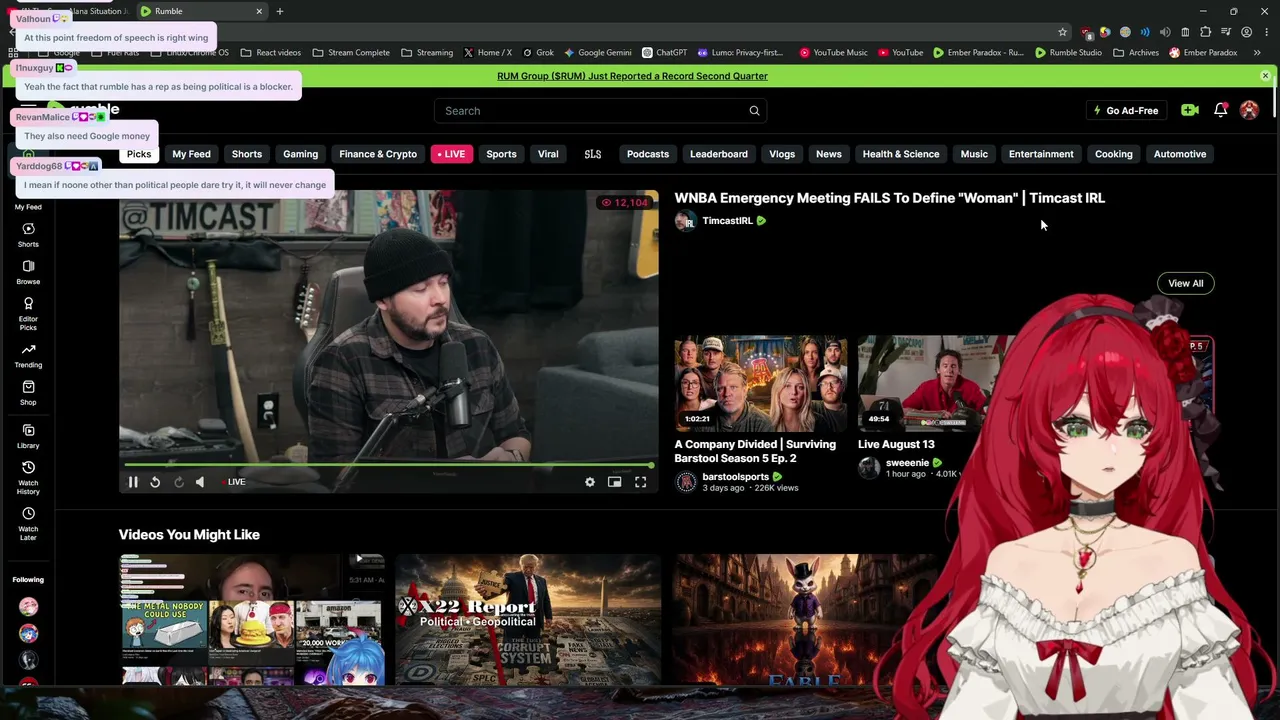Screen dimensions: 1280x720
Task: Open the TimcastIRL channel link
Action: [x=727, y=221]
